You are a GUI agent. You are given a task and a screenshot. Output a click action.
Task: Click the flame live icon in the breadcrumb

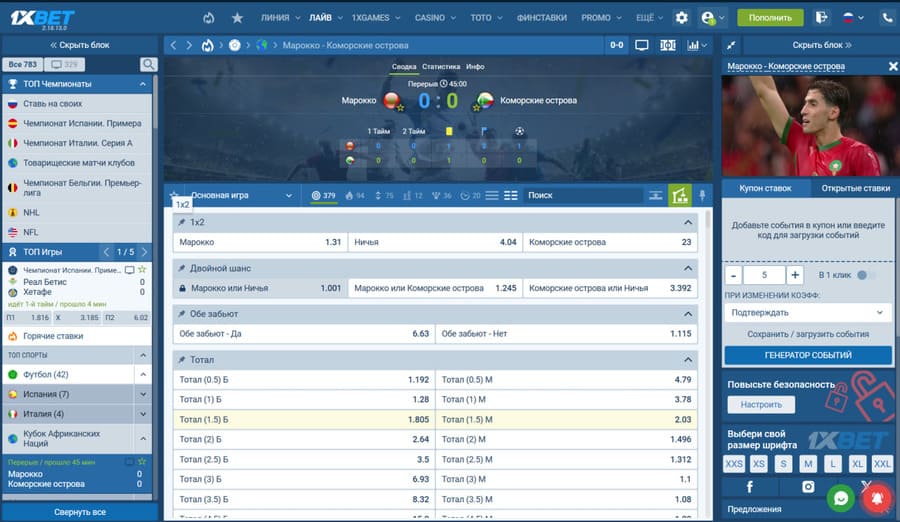[x=207, y=45]
